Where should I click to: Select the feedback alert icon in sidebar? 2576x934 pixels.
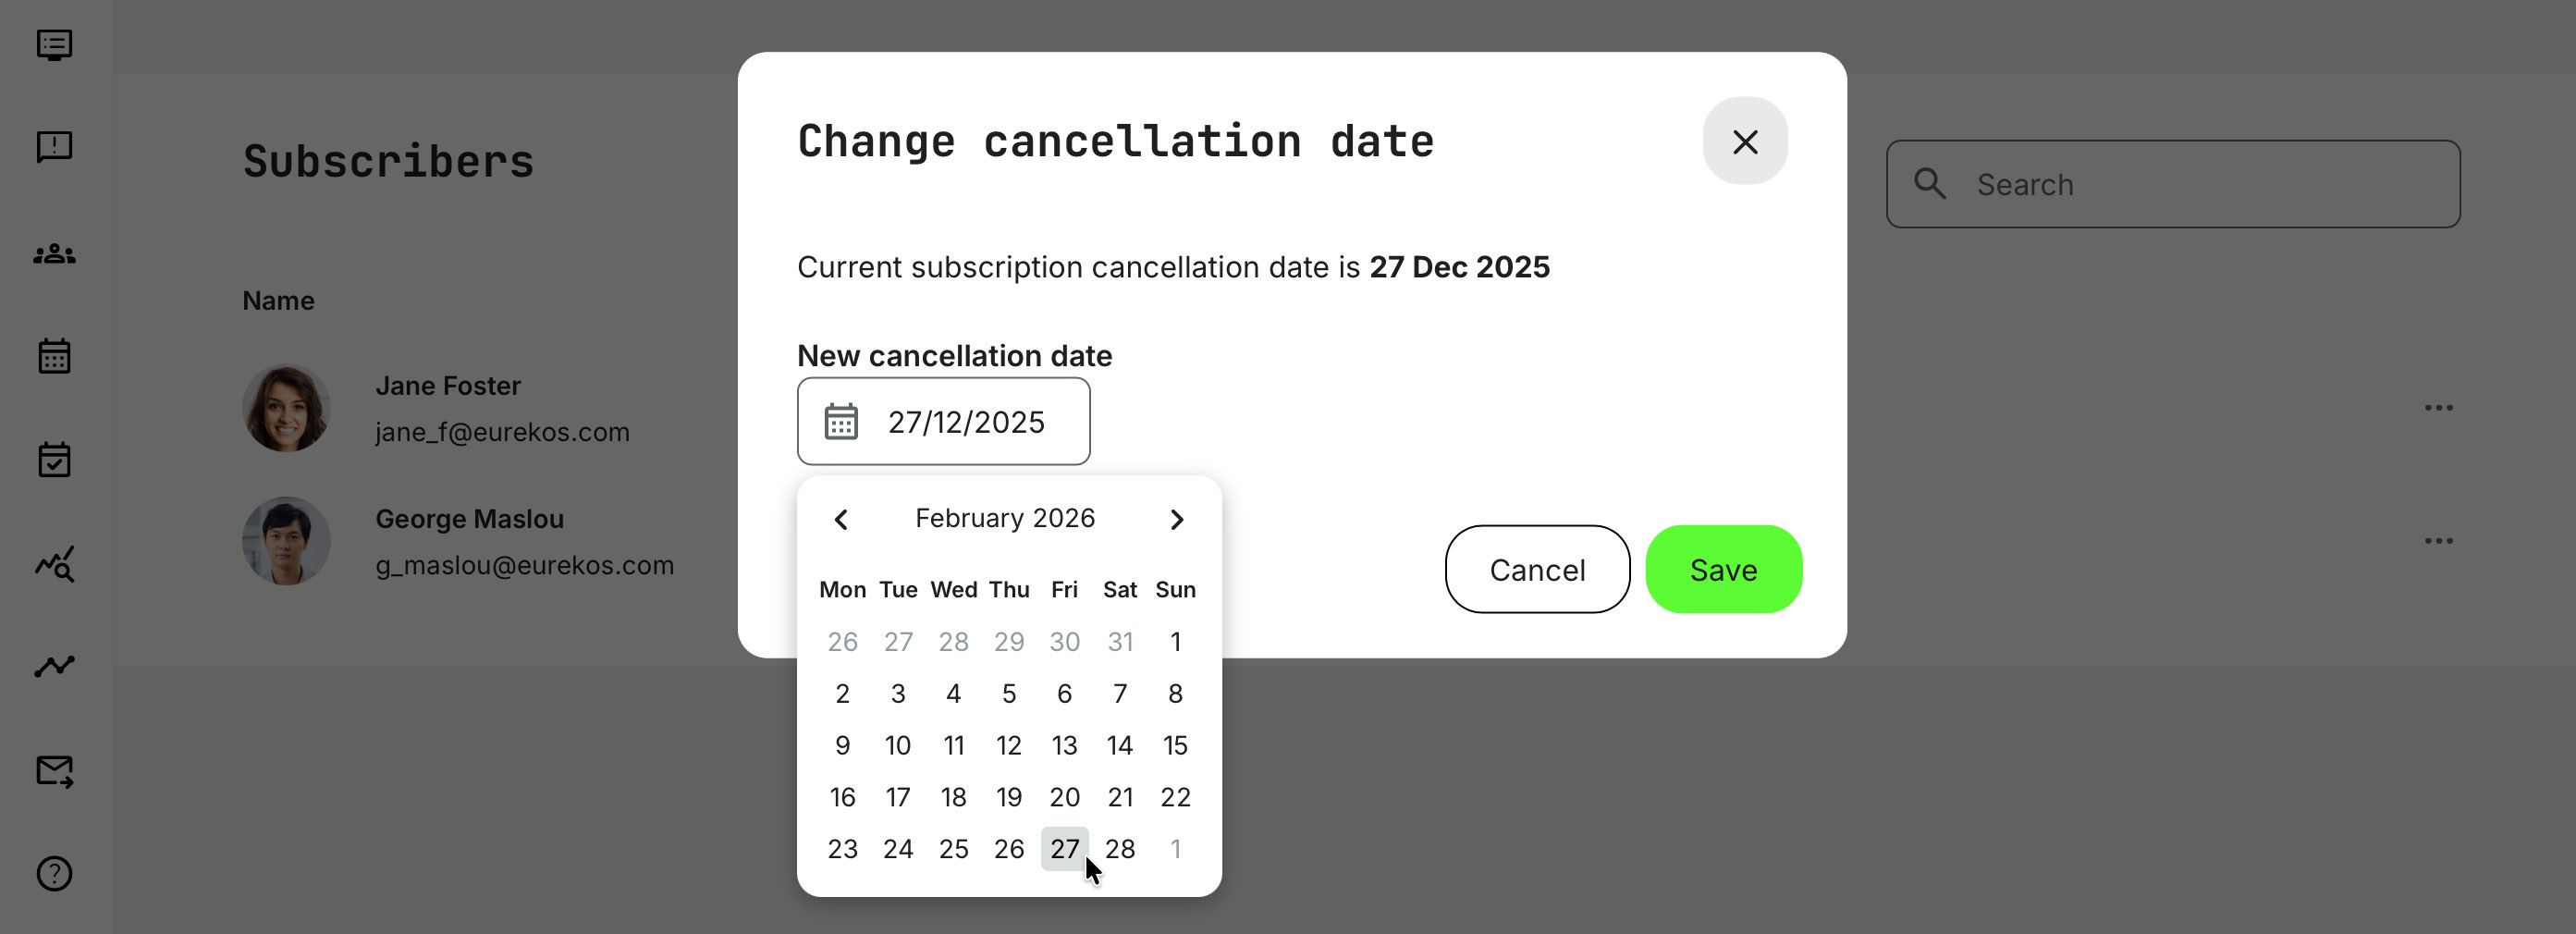55,146
